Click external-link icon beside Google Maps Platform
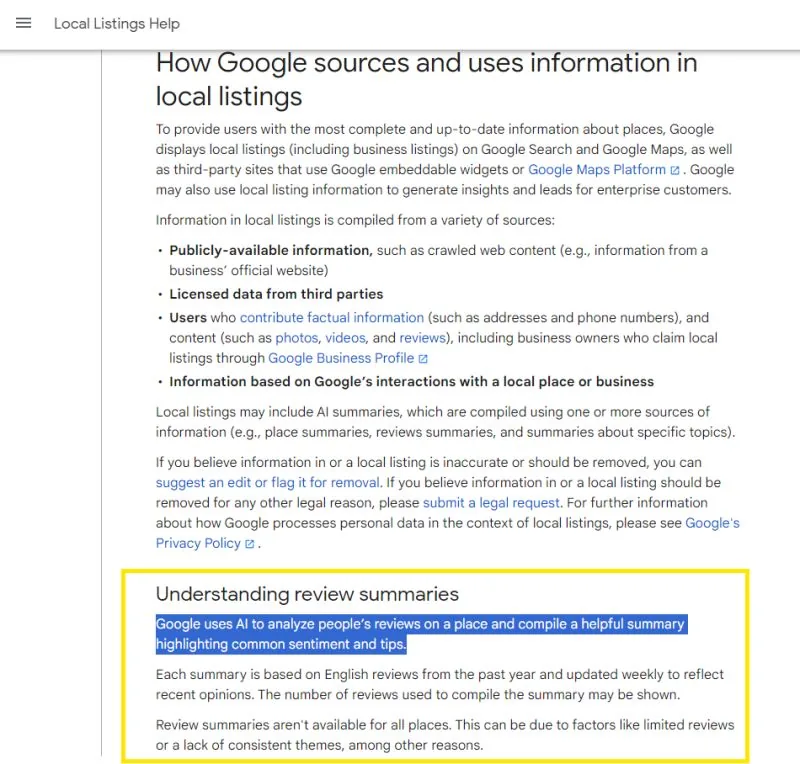The height and width of the screenshot is (764, 800). [x=674, y=170]
